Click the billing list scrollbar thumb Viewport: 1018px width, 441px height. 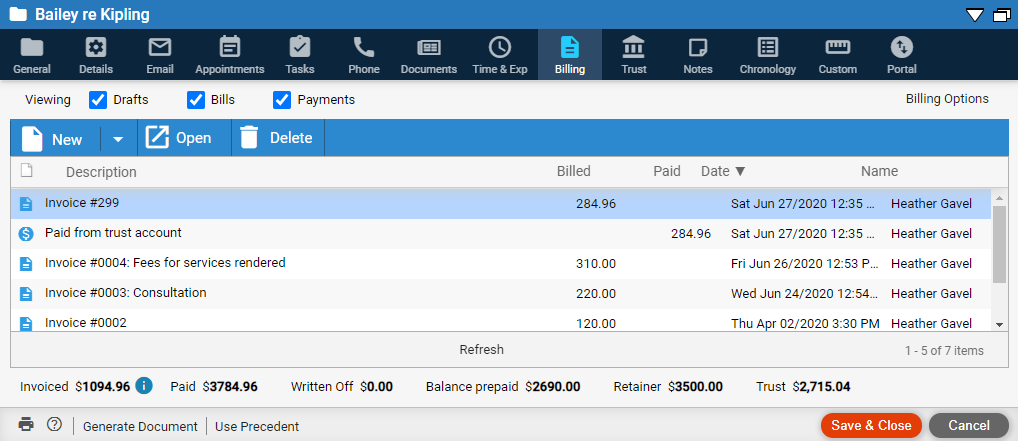tap(999, 244)
